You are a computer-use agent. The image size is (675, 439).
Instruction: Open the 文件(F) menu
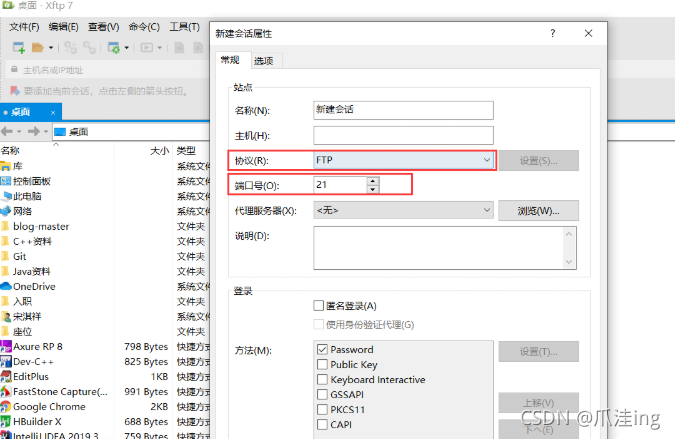pos(24,27)
